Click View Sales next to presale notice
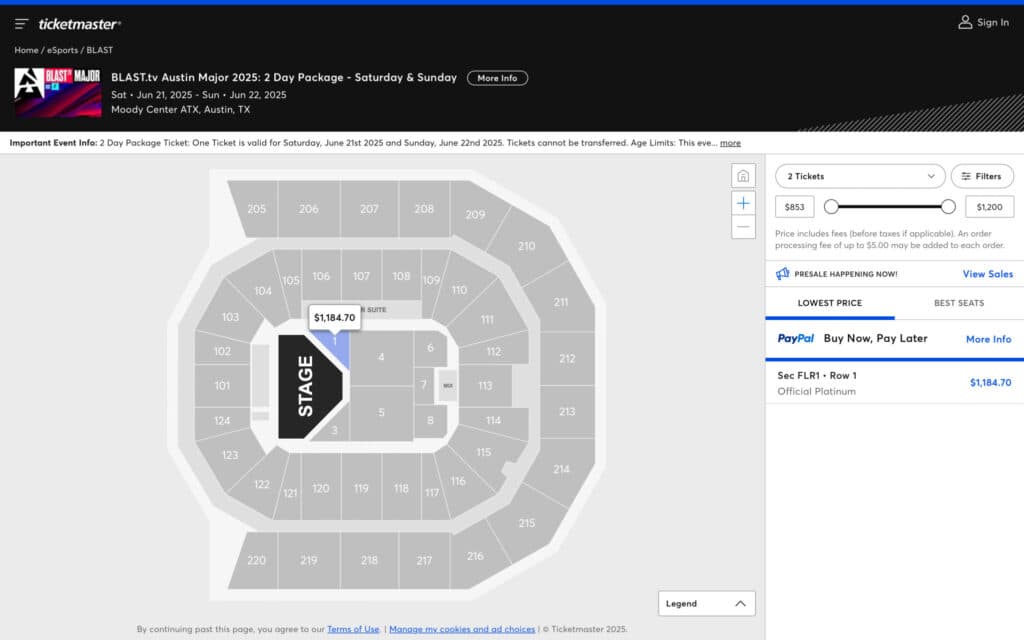Image resolution: width=1024 pixels, height=640 pixels. tap(988, 273)
